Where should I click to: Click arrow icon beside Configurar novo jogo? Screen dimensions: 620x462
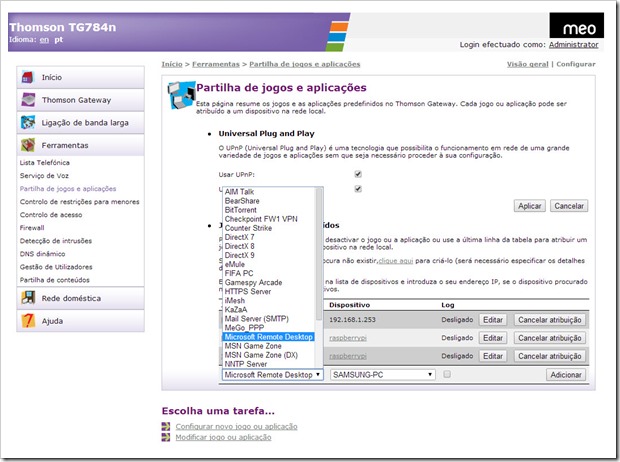point(166,426)
